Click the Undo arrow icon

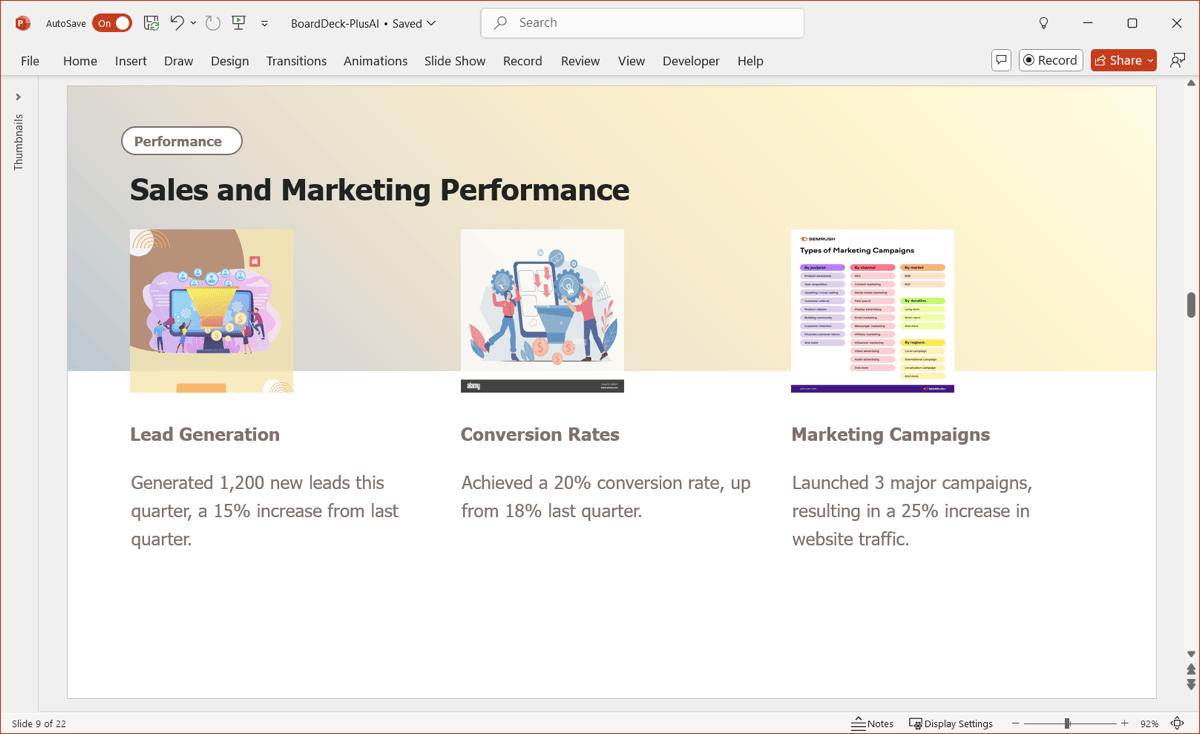(x=177, y=23)
